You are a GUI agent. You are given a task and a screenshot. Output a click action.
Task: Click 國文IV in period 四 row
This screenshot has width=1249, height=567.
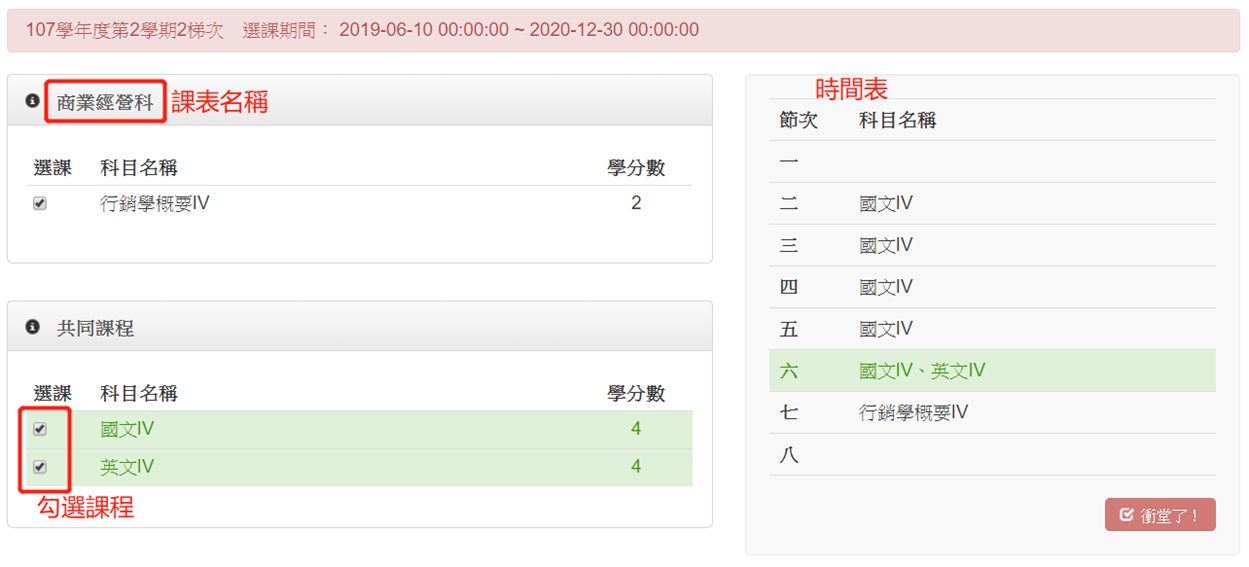click(x=886, y=287)
